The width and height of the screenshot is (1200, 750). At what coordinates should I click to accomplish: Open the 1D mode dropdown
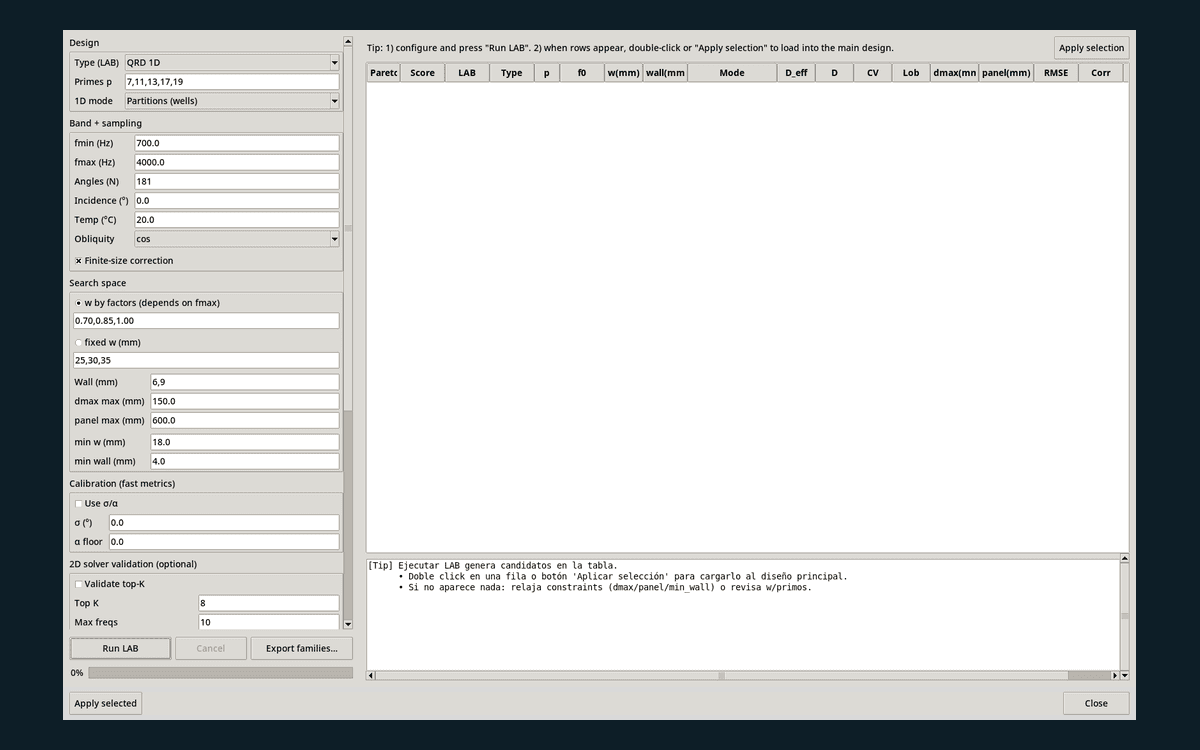(x=232, y=101)
